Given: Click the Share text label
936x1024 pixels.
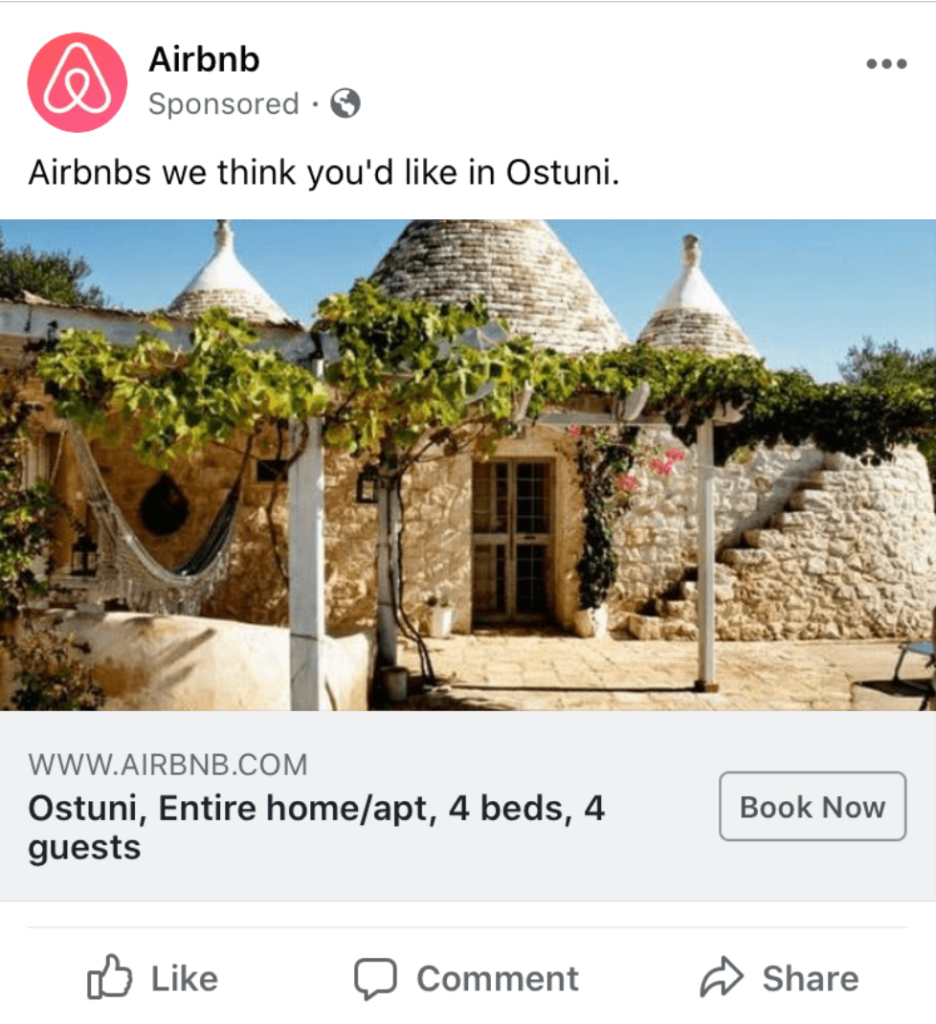Looking at the screenshot, I should pos(811,979).
